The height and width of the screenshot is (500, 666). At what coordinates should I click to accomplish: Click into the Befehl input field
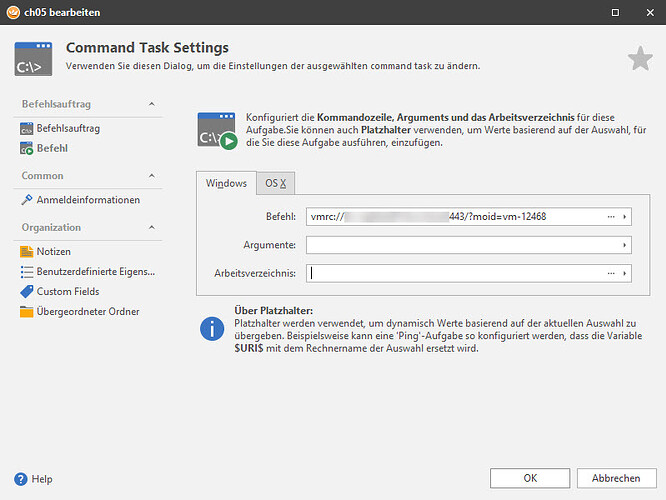point(450,217)
